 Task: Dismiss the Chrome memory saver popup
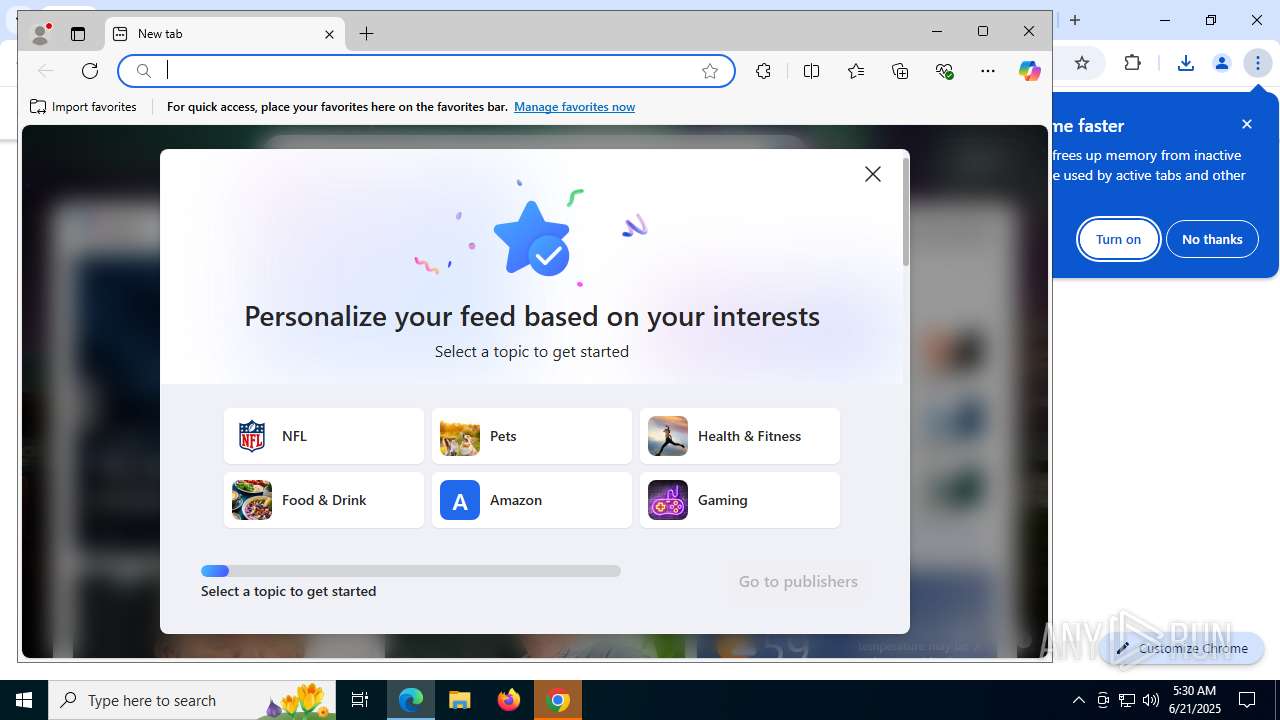click(1247, 124)
